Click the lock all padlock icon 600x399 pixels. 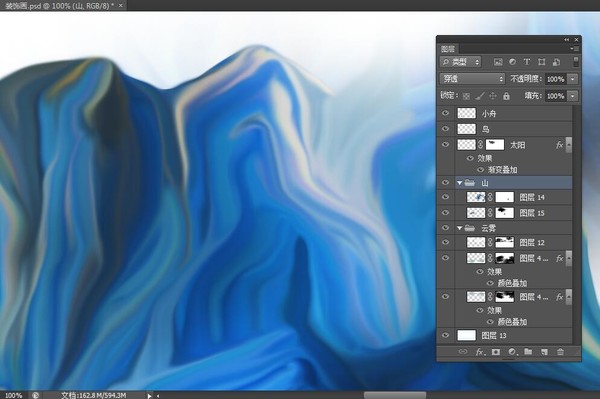coord(506,96)
